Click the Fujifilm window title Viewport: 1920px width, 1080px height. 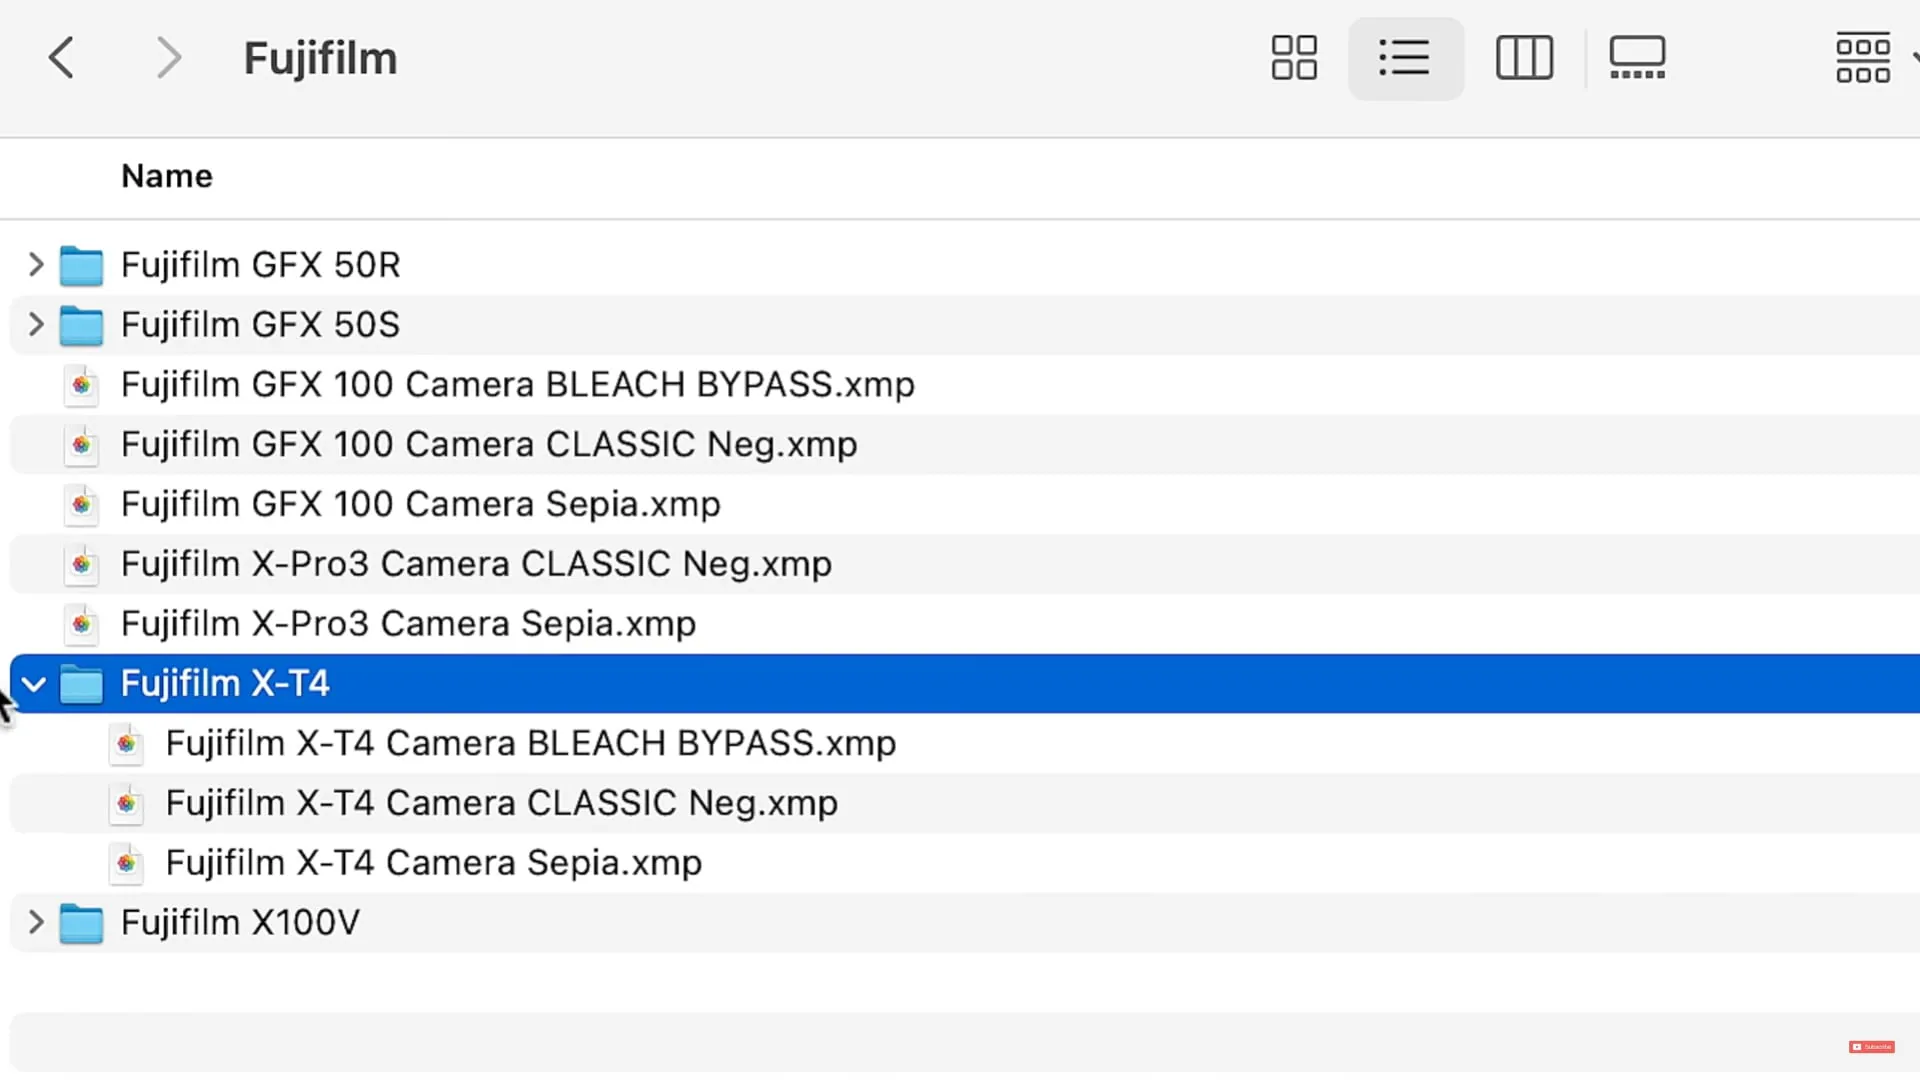pyautogui.click(x=320, y=58)
